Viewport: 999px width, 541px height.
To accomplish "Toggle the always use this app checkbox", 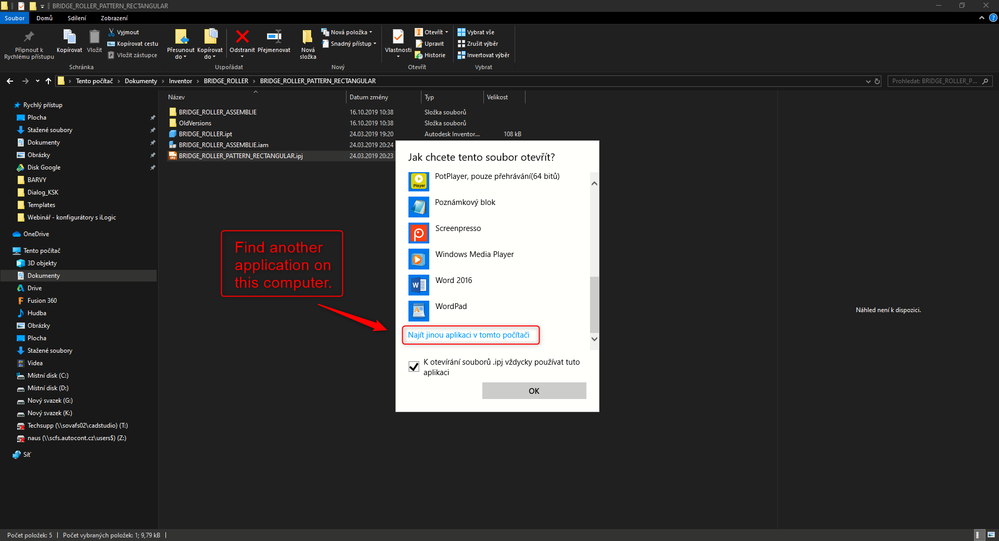I will [413, 367].
